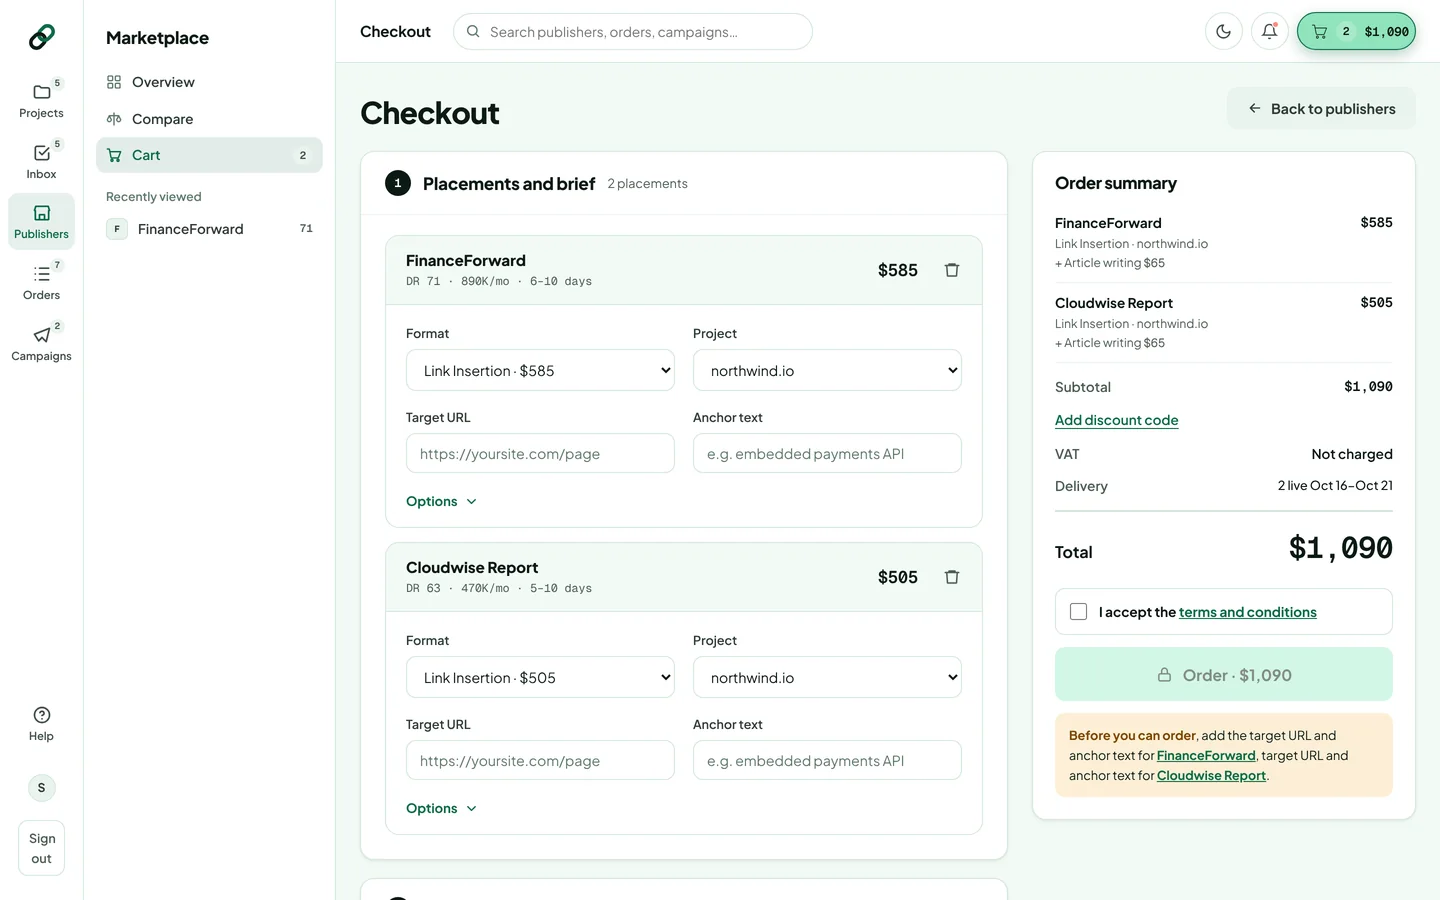This screenshot has height=900, width=1440.
Task: Click the link-shaped app logo
Action: 41,37
